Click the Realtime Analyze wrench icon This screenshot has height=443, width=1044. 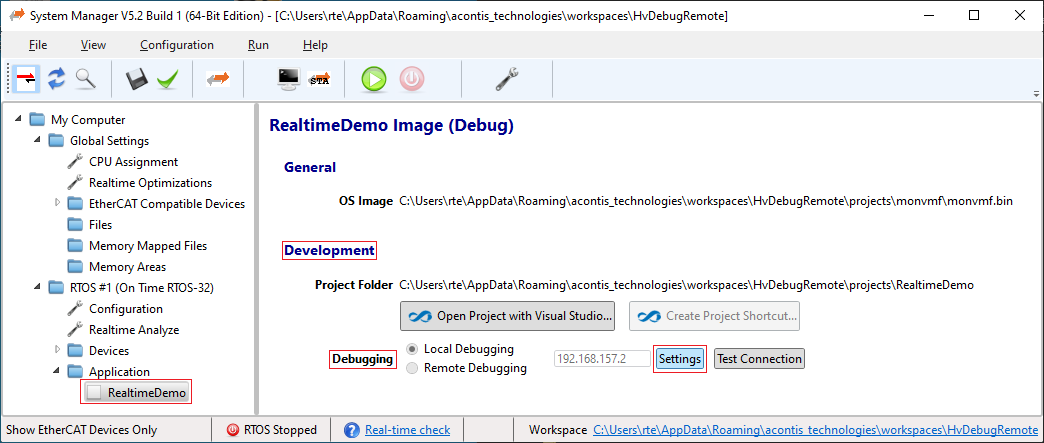click(x=76, y=330)
